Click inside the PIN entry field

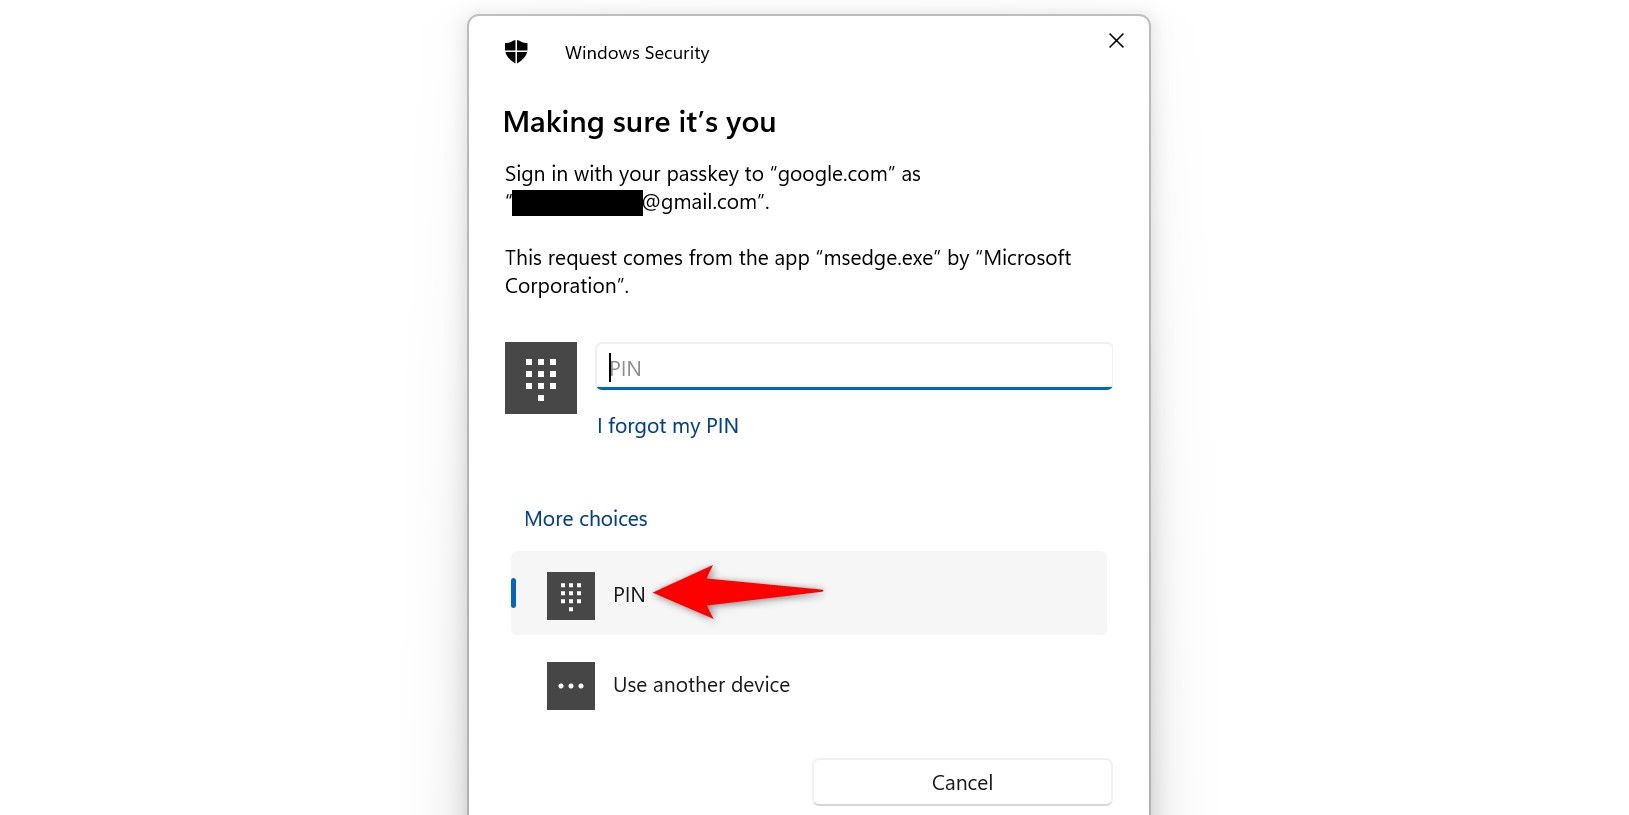[852, 367]
